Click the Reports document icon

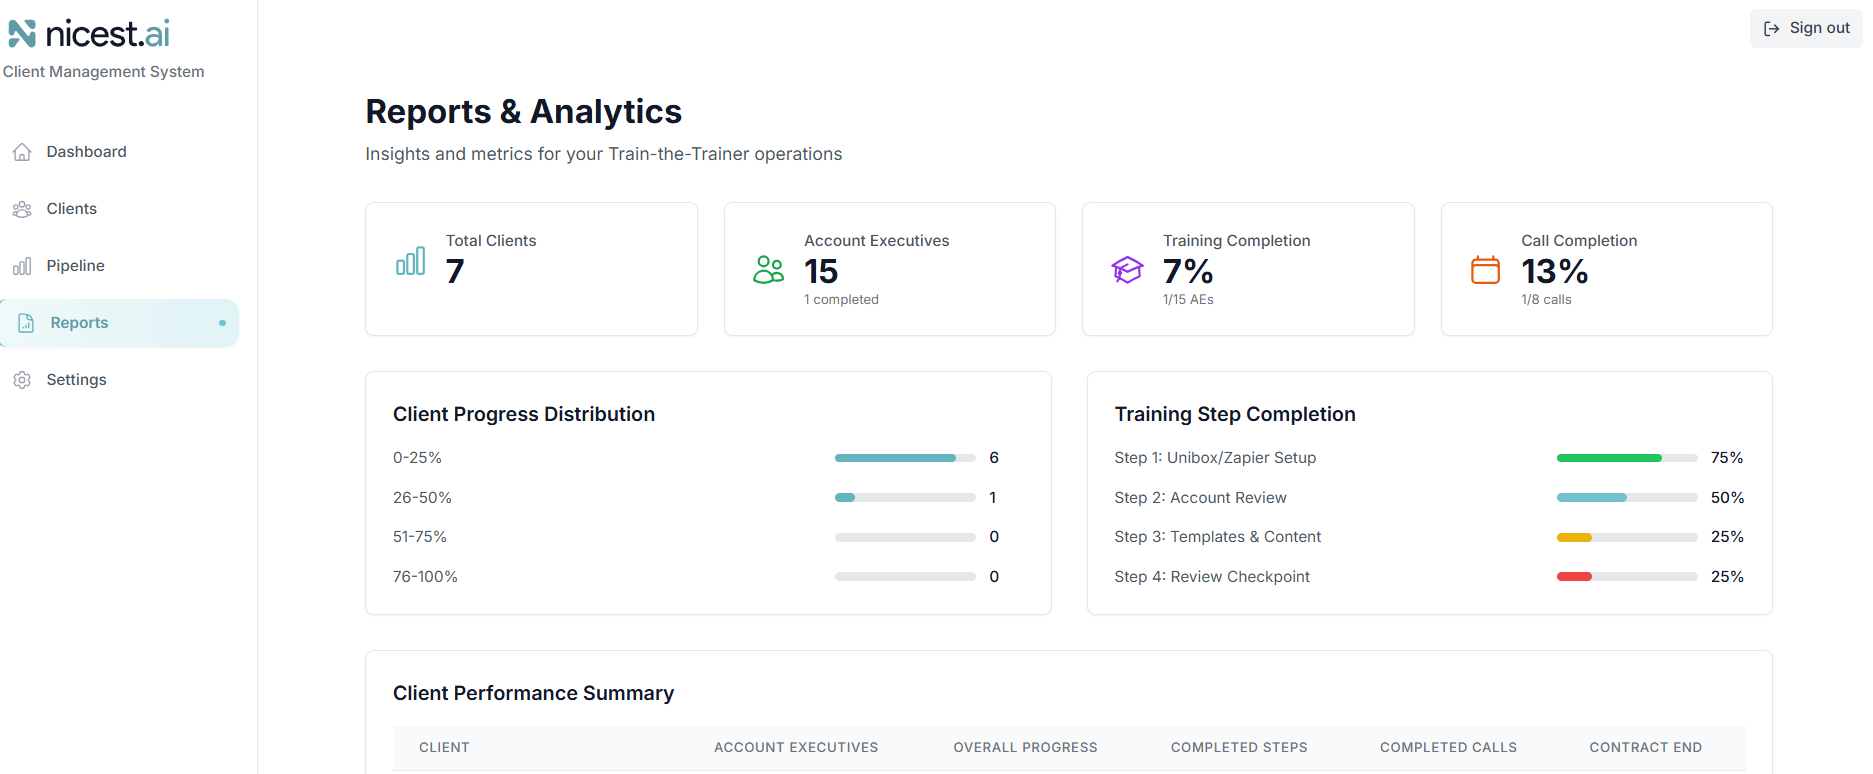click(26, 323)
